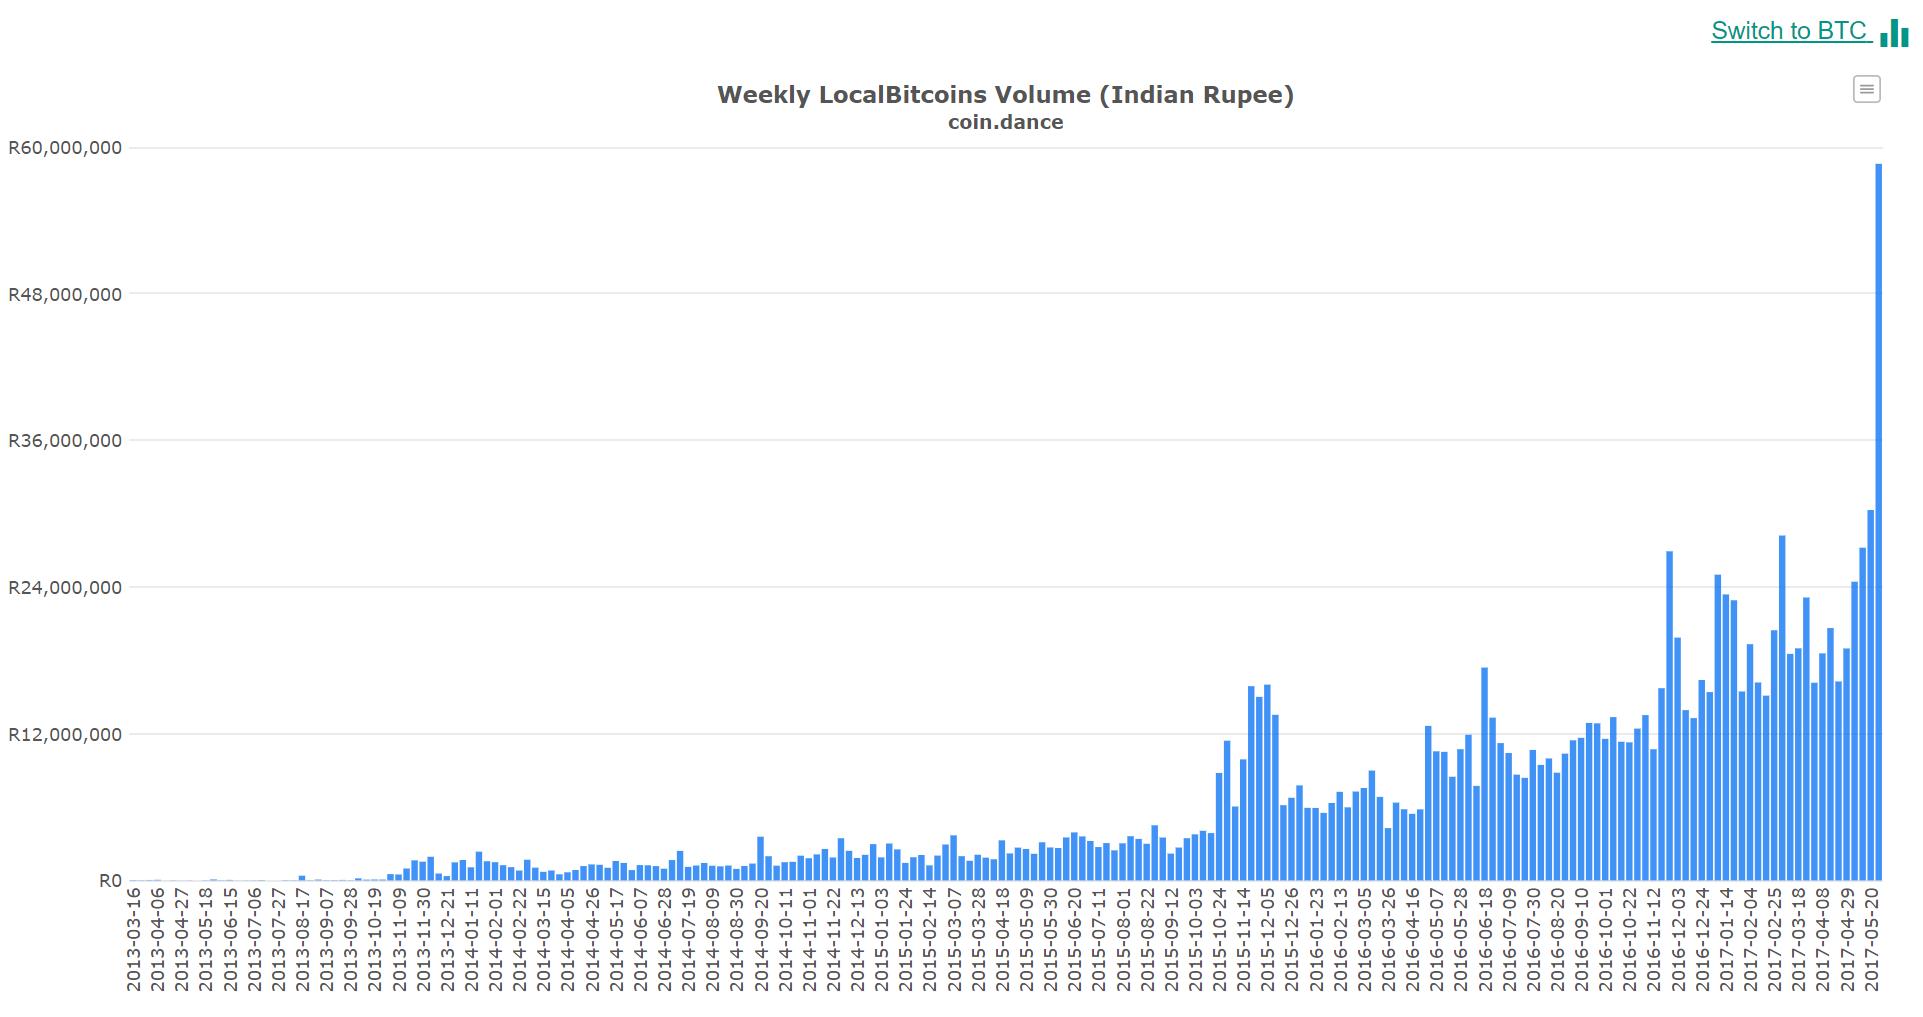The width and height of the screenshot is (1923, 1017).
Task: Click the 2016-12-03 date label
Action: pyautogui.click(x=1679, y=940)
